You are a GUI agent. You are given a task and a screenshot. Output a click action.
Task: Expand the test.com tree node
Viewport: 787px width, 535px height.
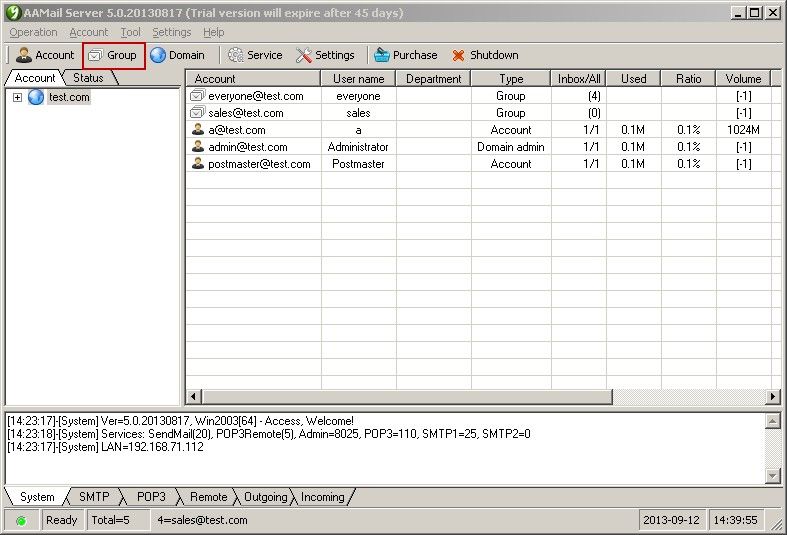pyautogui.click(x=18, y=97)
